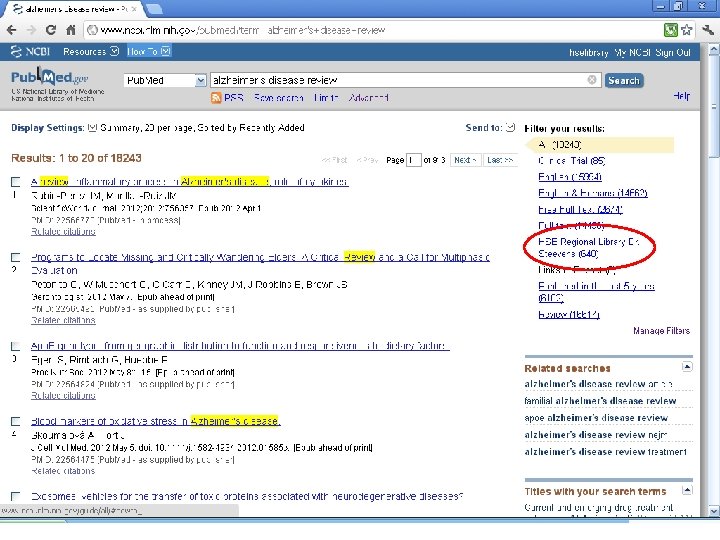Filter by Free Full Text
The width and height of the screenshot is (720, 540).
click(x=580, y=209)
